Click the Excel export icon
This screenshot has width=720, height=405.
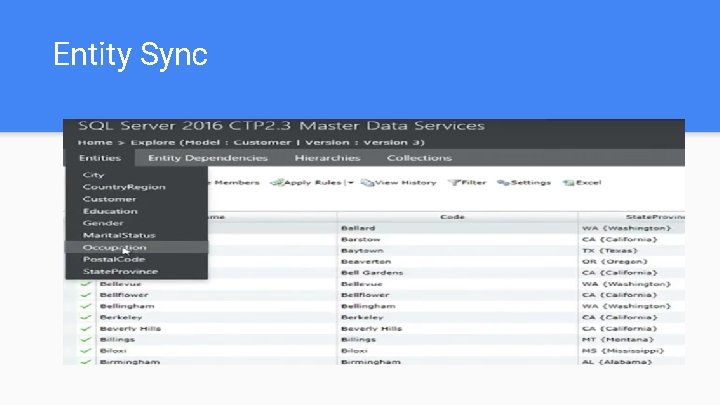[568, 183]
